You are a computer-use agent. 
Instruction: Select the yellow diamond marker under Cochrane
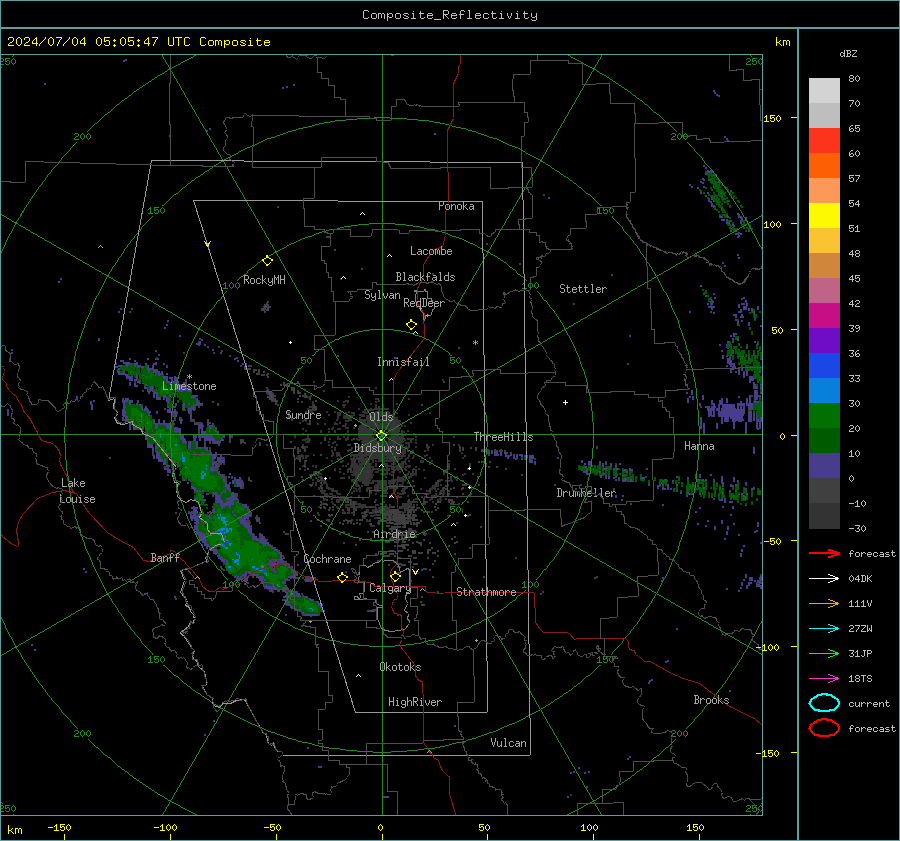[x=342, y=578]
